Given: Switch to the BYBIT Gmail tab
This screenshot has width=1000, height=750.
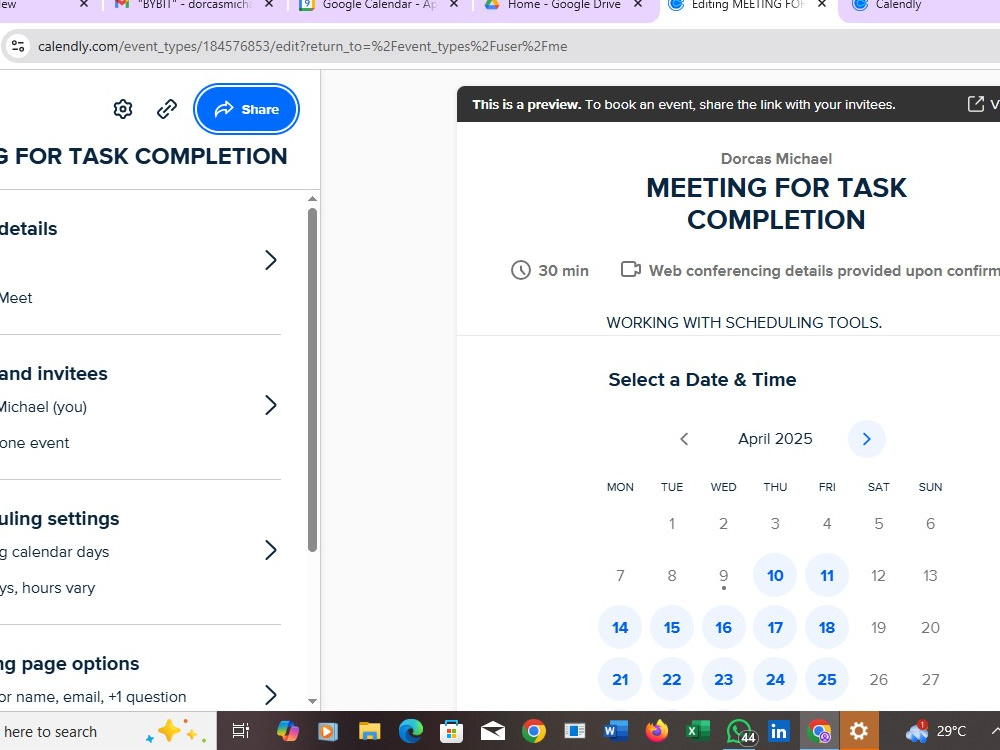Looking at the screenshot, I should click(195, 5).
